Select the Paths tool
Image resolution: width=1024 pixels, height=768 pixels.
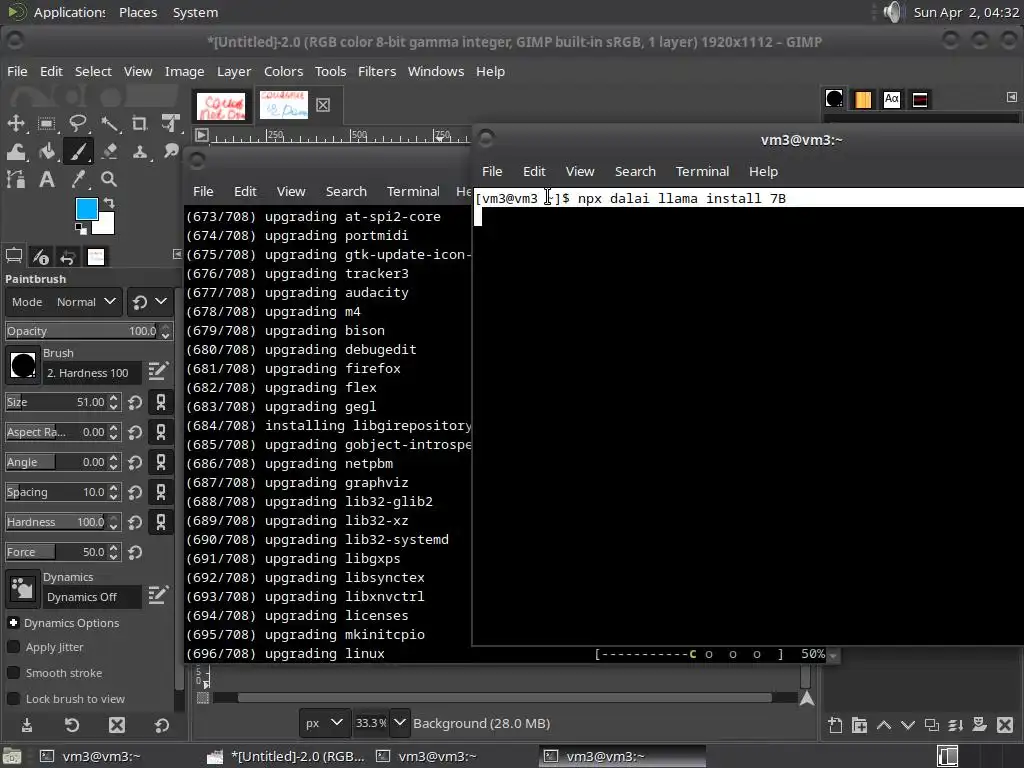click(x=16, y=179)
